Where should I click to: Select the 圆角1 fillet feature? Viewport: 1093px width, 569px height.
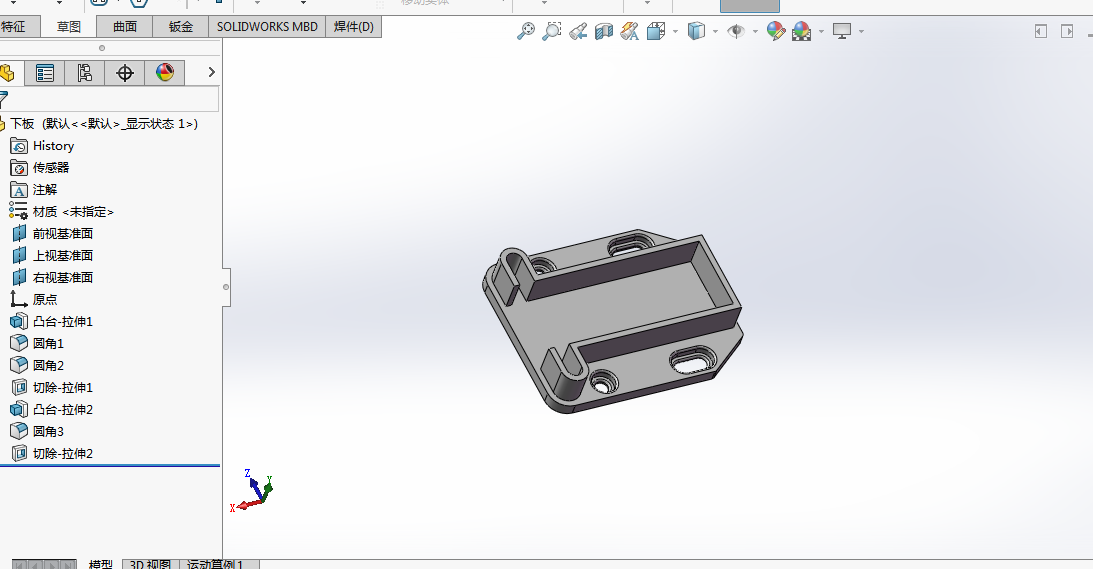[x=48, y=343]
